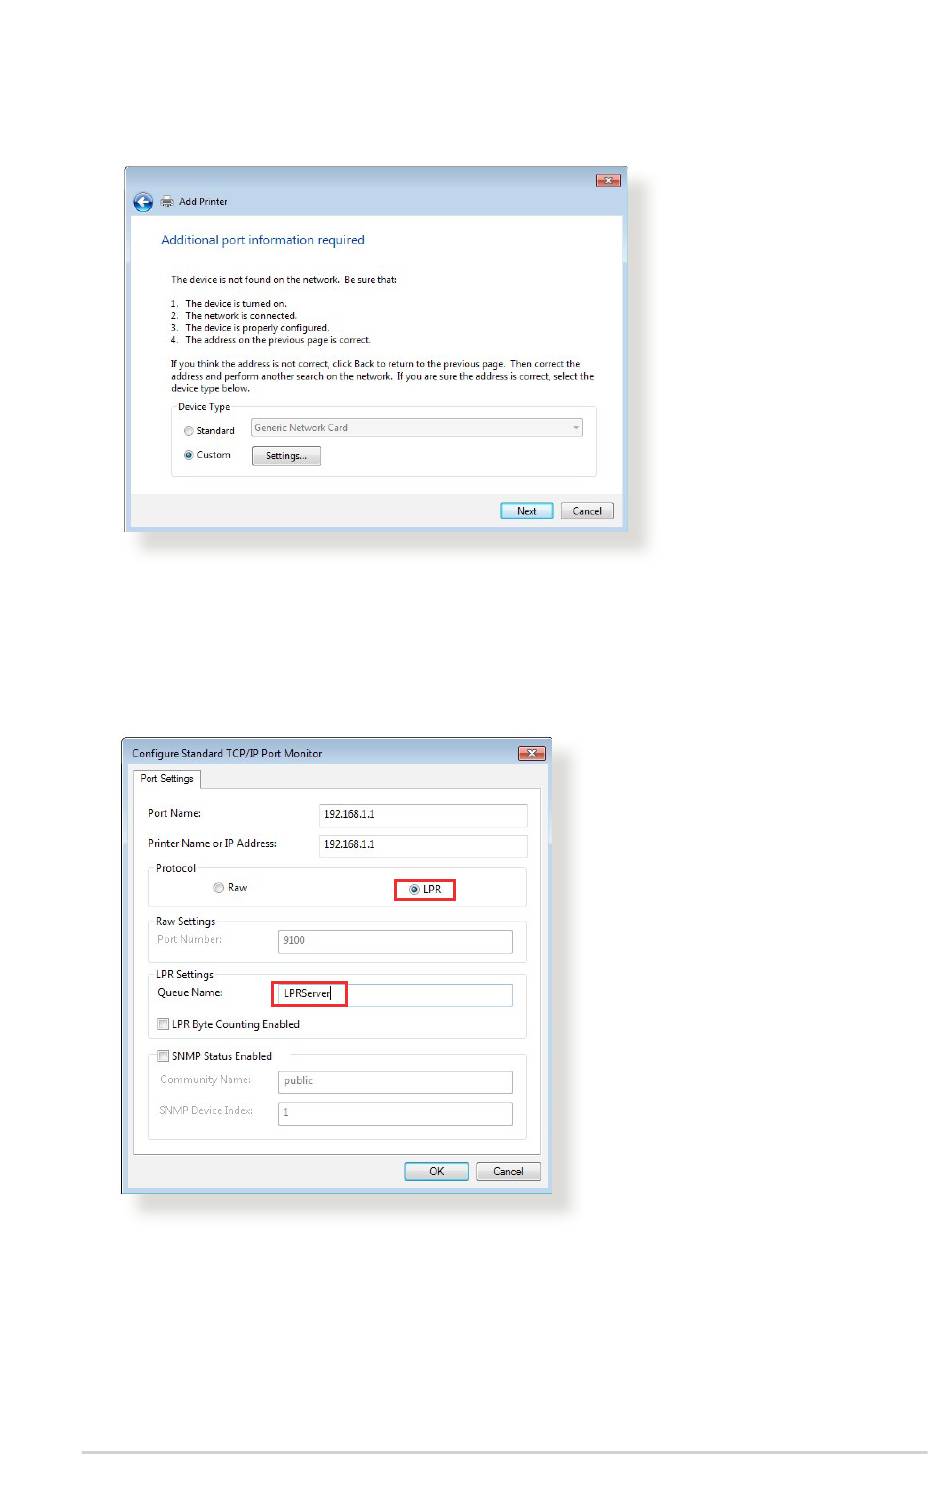Screen dimensions: 950x1485
Task: Open the Generic Network Card dropdown
Action: pos(416,428)
